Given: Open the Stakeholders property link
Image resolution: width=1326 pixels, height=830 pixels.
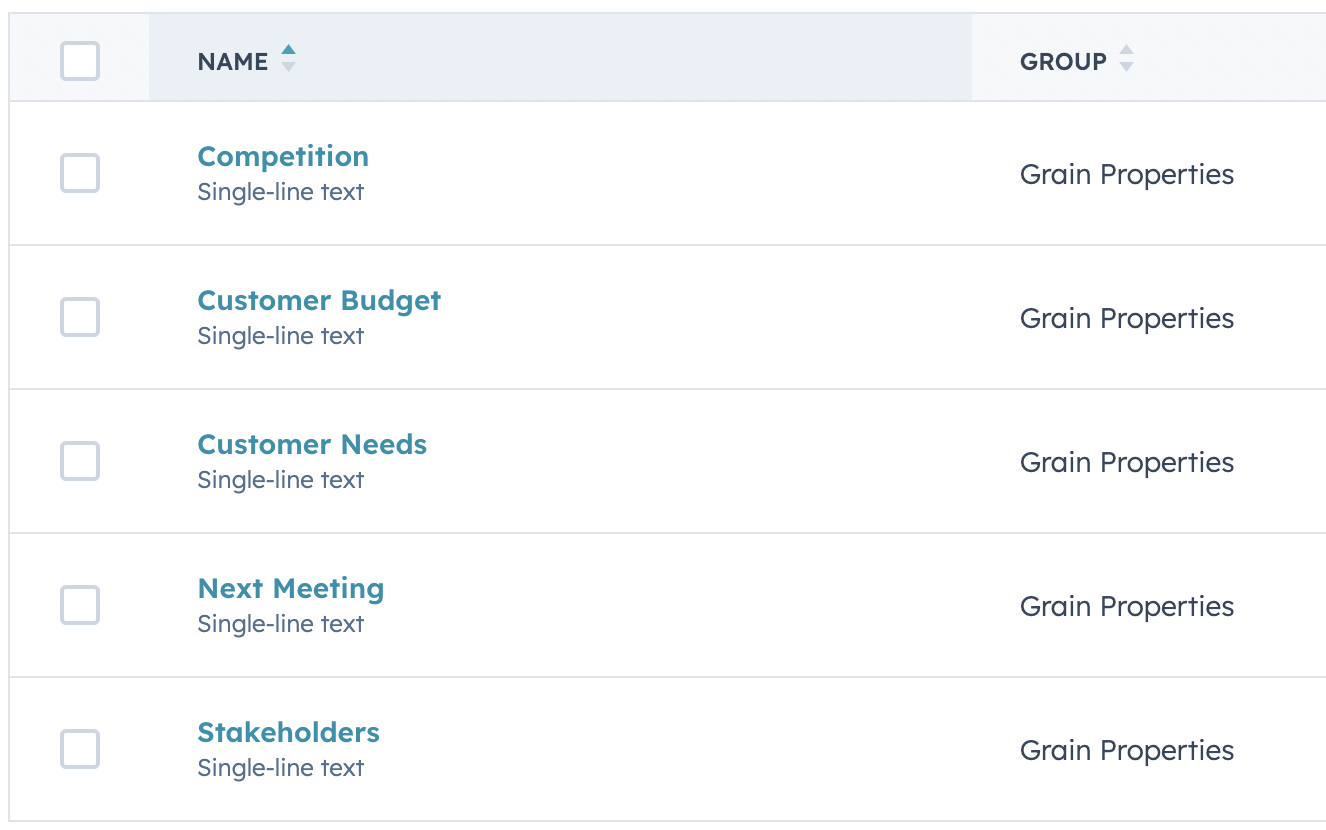Looking at the screenshot, I should pos(288,732).
